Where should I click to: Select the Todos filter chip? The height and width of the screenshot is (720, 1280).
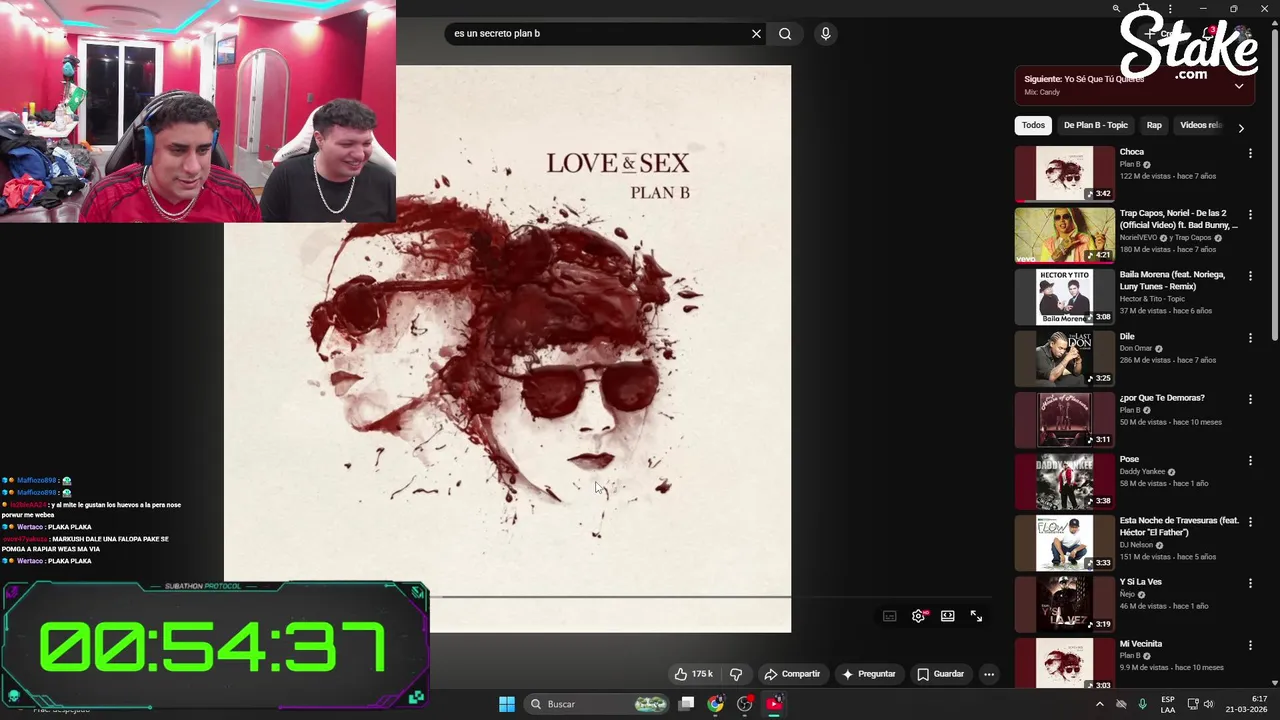(x=1033, y=125)
